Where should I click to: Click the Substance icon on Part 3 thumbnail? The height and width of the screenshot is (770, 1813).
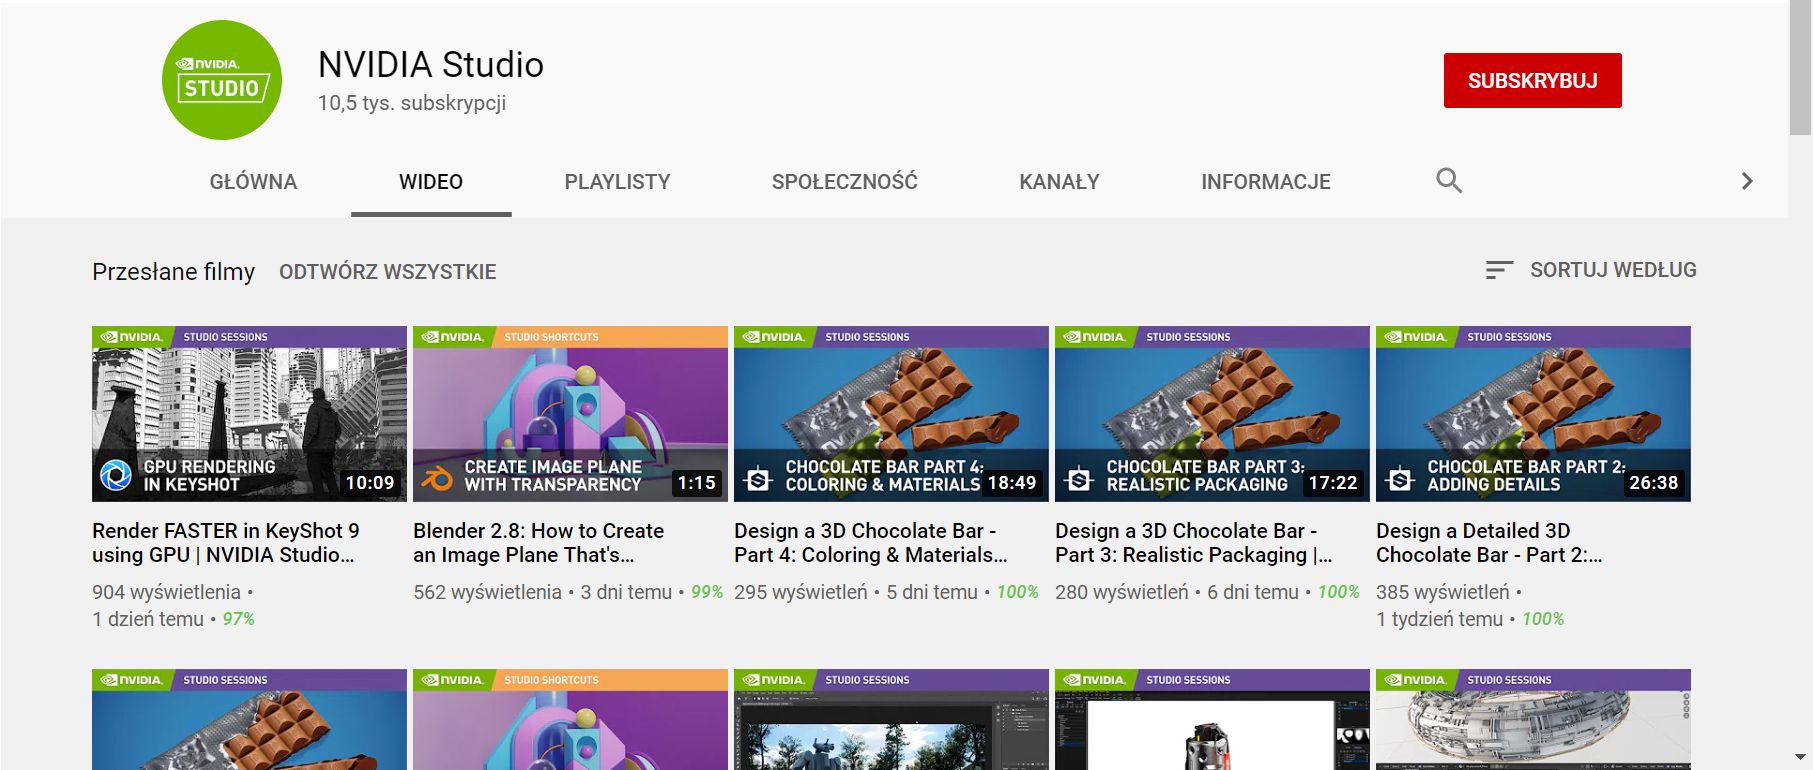1079,479
